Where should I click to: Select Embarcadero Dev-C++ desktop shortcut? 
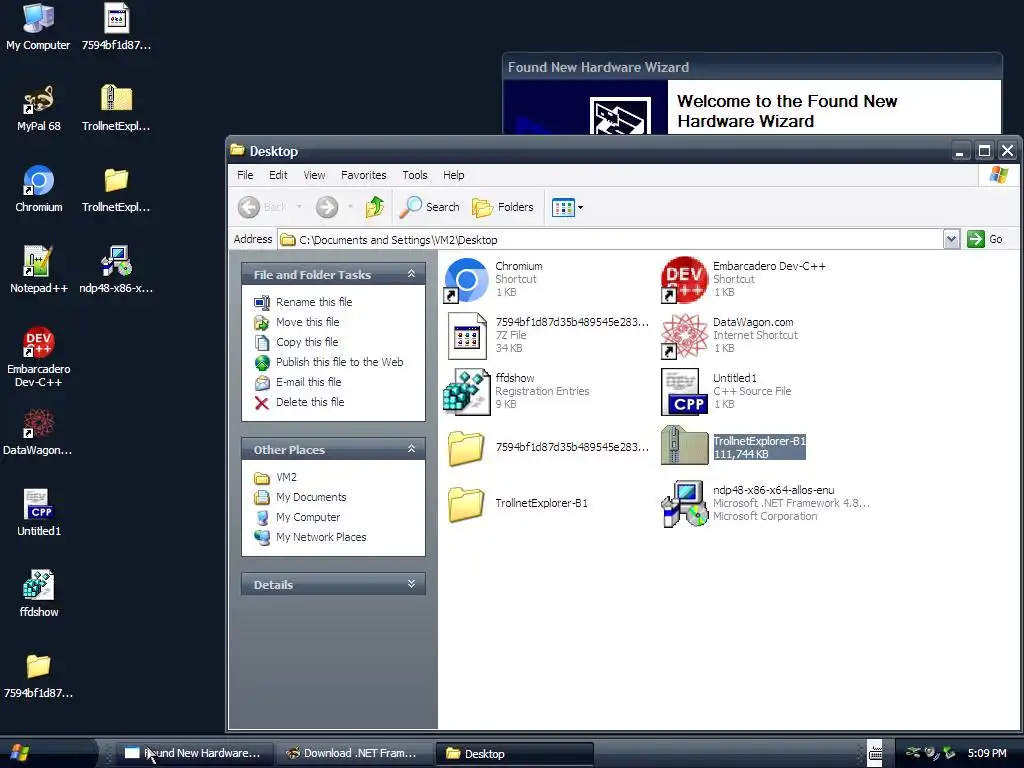tap(39, 357)
